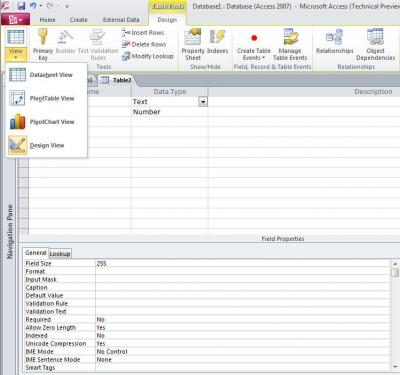The width and height of the screenshot is (400, 375).
Task: Switch to General field properties tab
Action: (36, 253)
